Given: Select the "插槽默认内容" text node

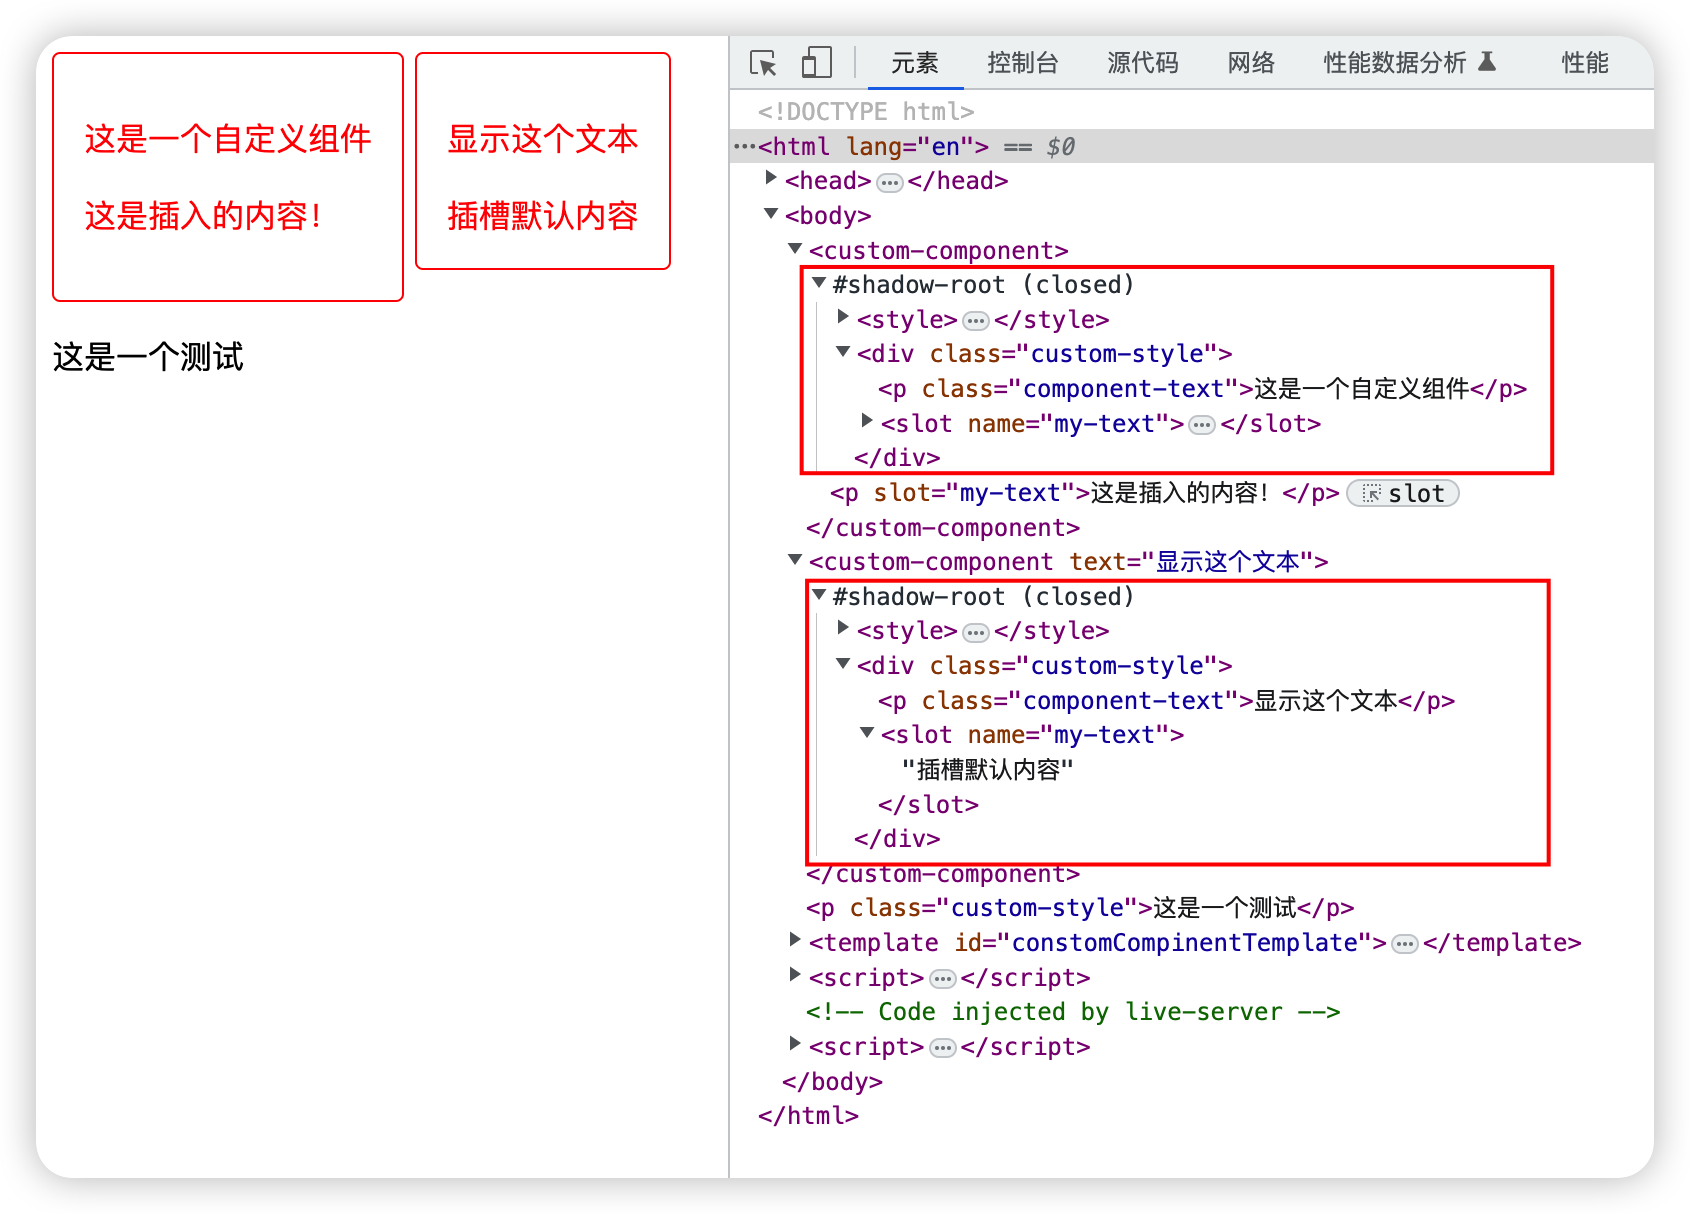Looking at the screenshot, I should 988,770.
